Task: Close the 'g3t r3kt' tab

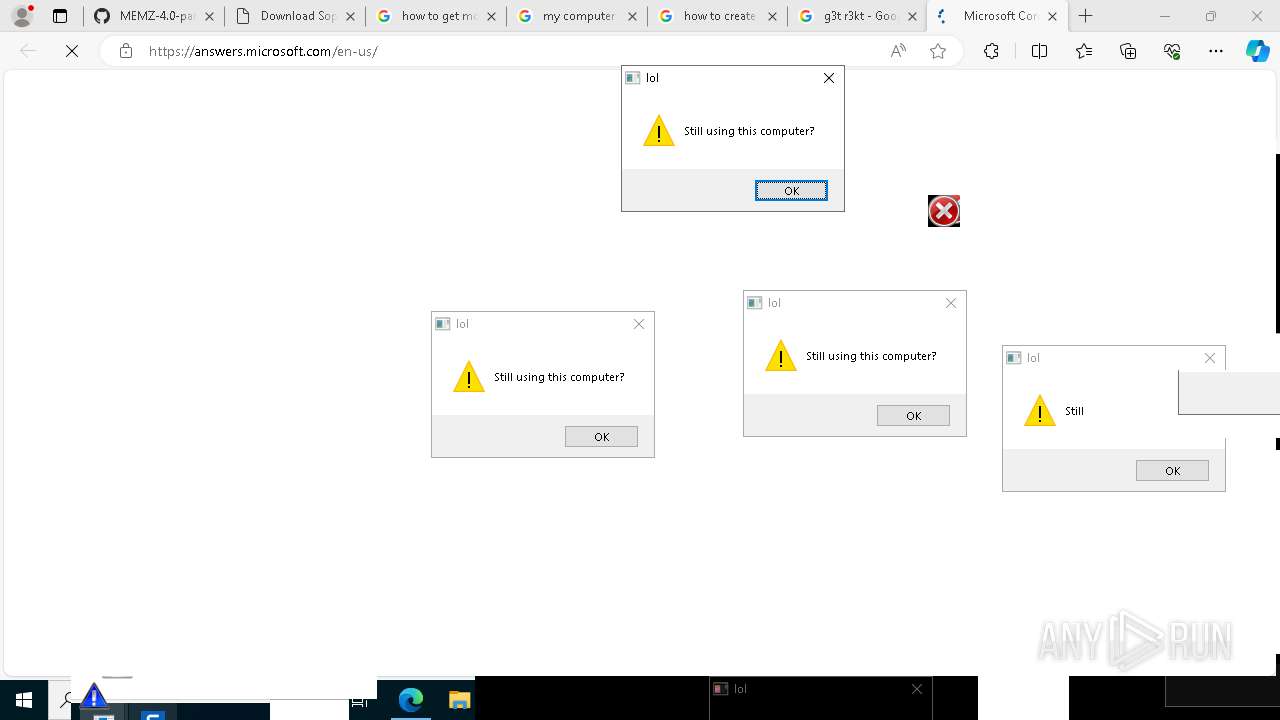Action: coord(912,16)
